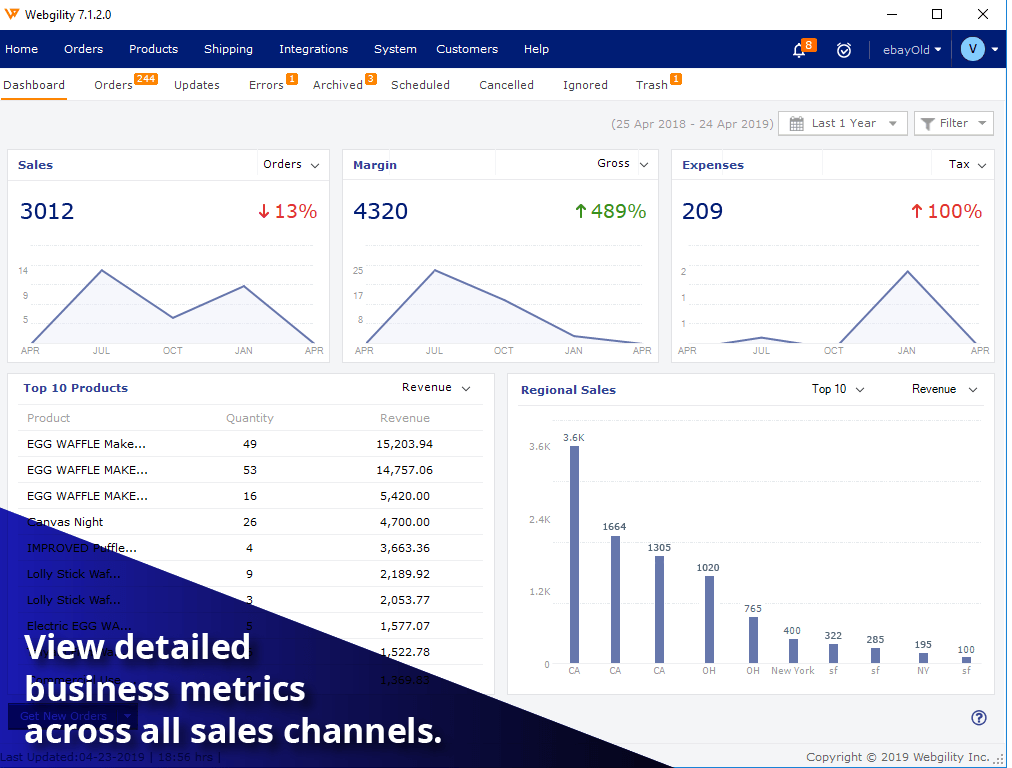The width and height of the screenshot is (1012, 768).
Task: Open the Products menu
Action: click(153, 49)
